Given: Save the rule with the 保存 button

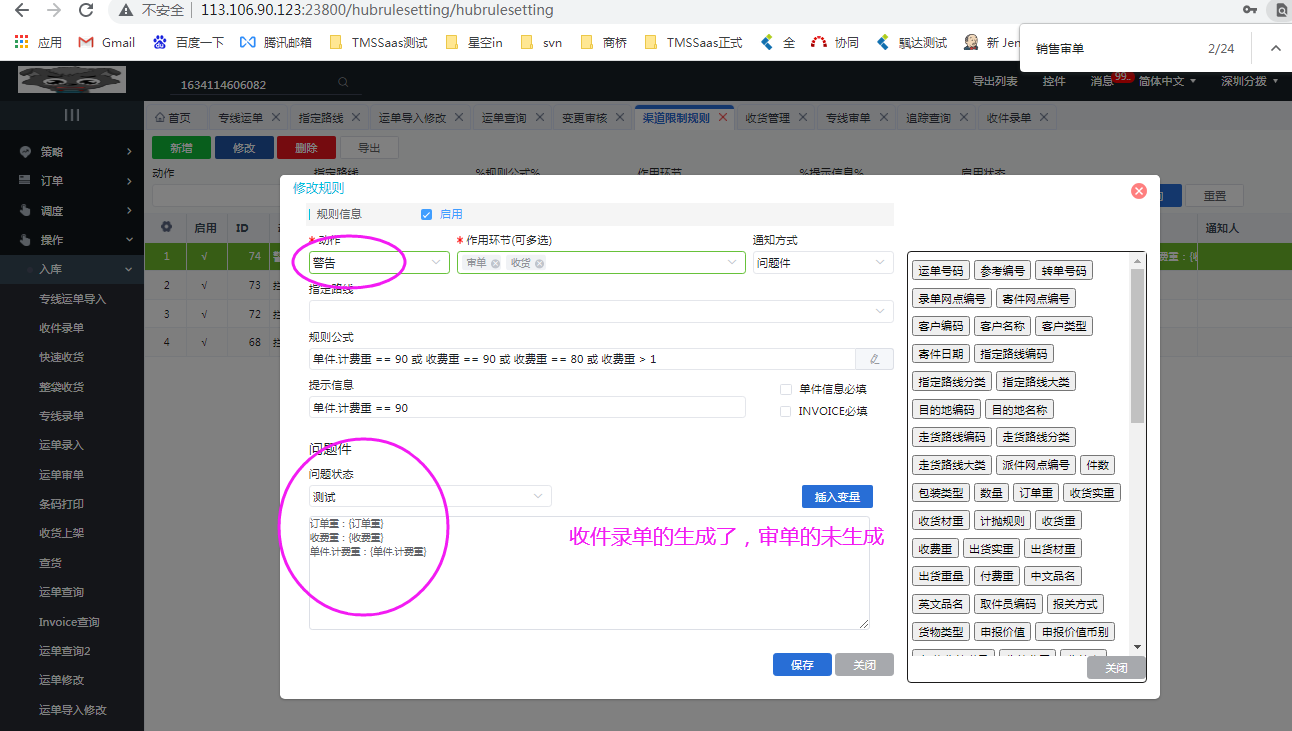Looking at the screenshot, I should (x=802, y=665).
